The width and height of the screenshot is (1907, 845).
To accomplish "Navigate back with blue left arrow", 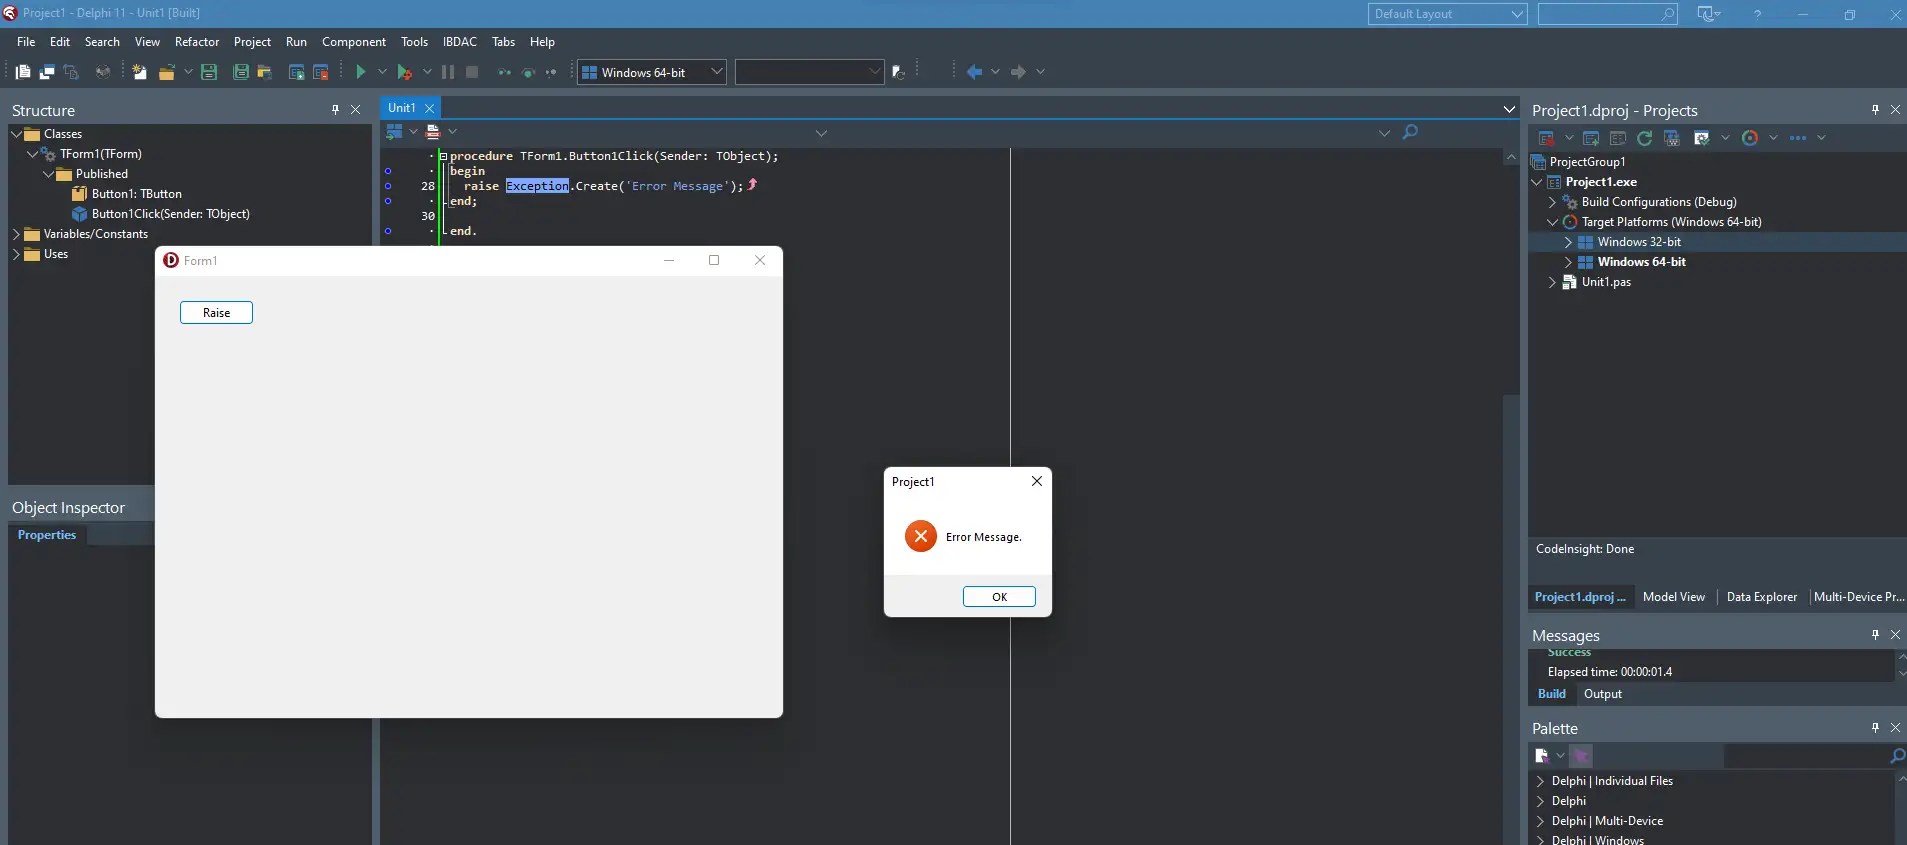I will (974, 71).
